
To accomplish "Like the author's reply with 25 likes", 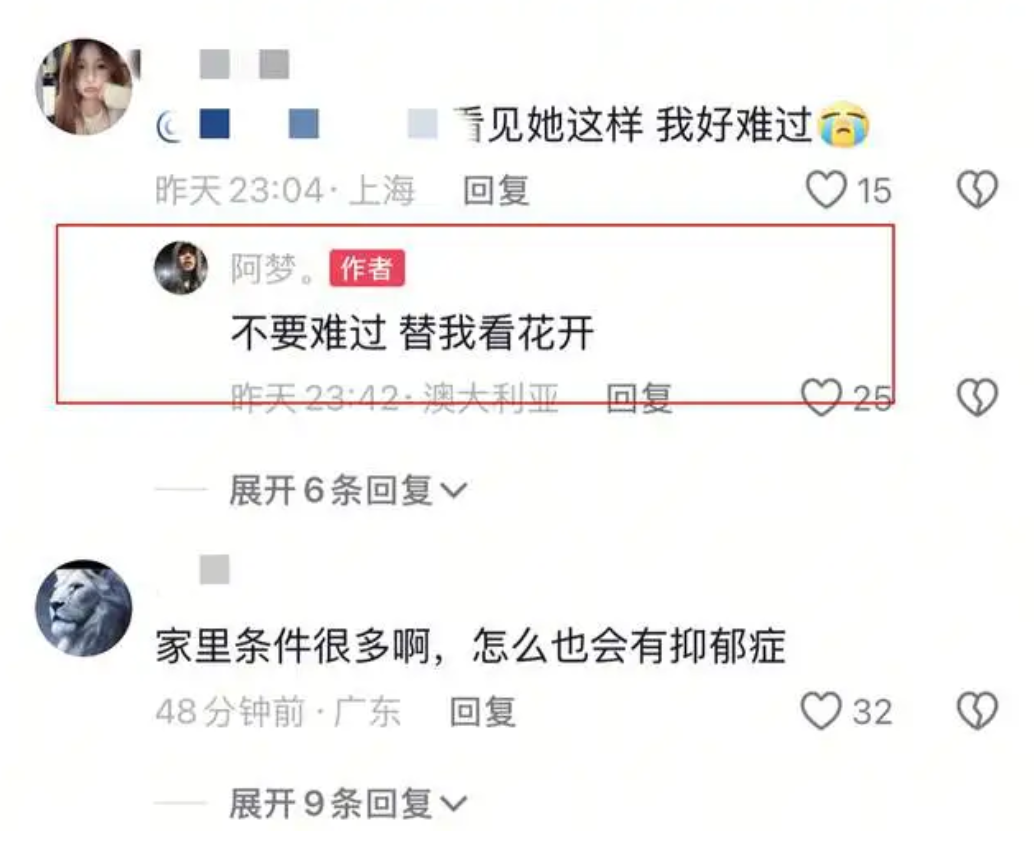I will tap(821, 397).
